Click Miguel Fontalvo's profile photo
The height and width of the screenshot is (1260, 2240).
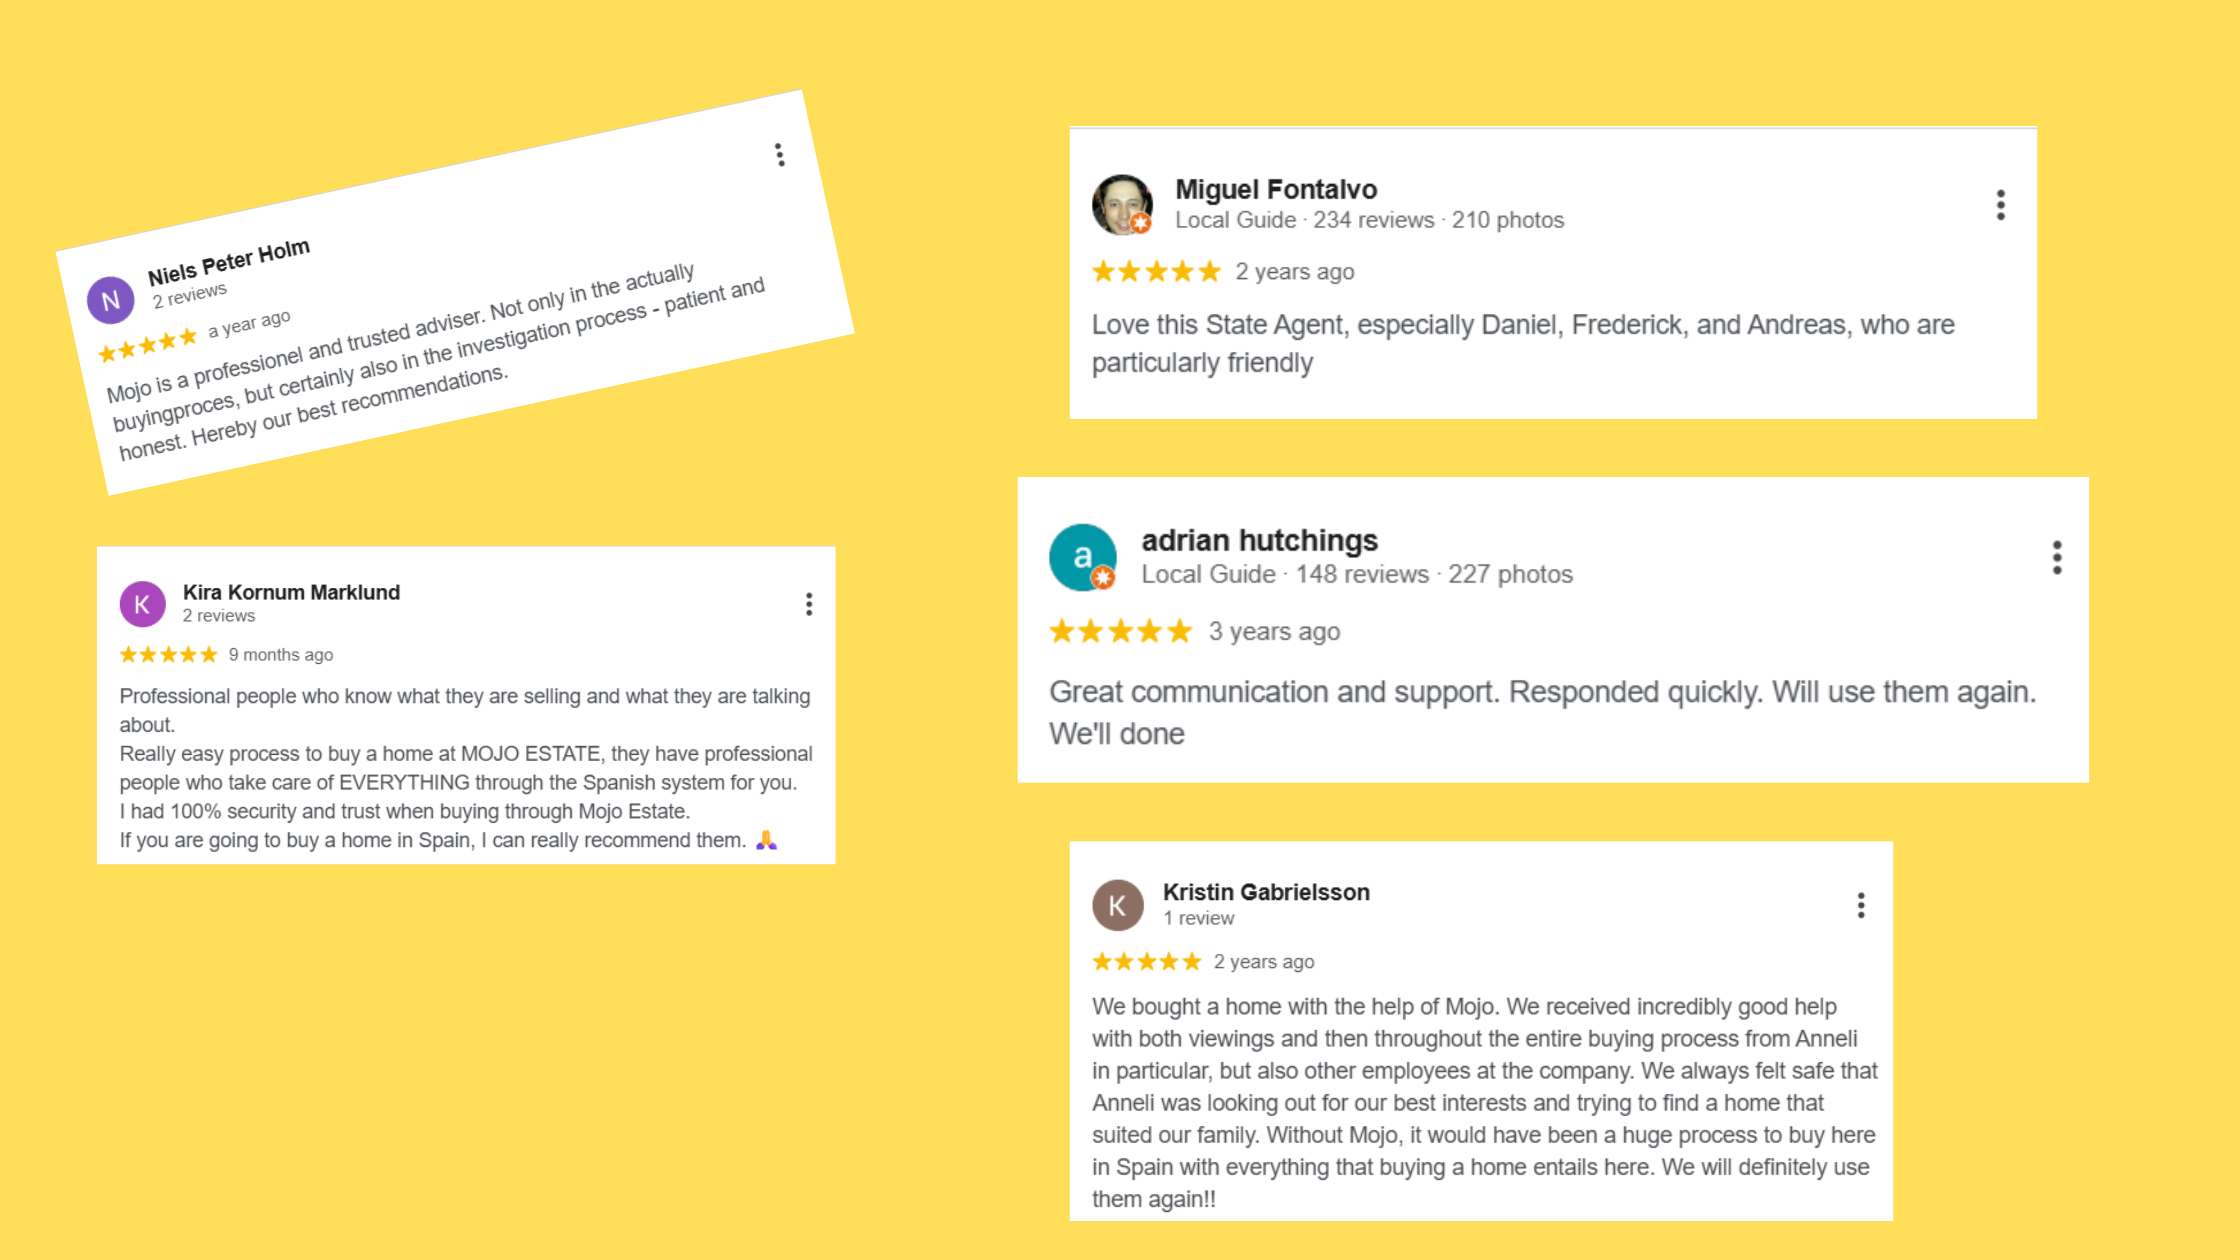click(x=1121, y=204)
